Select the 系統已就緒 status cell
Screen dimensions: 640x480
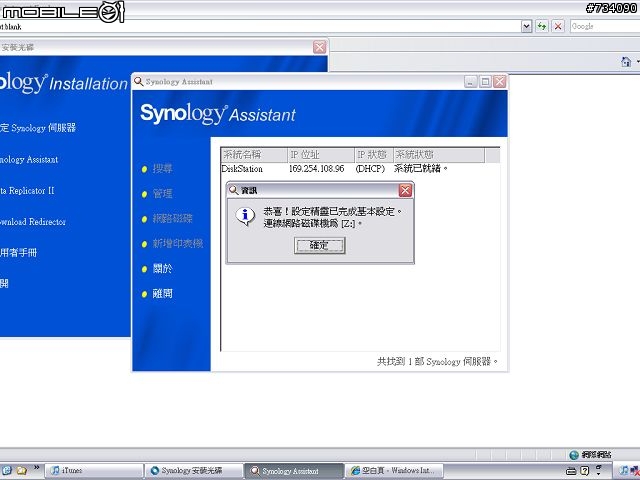pos(420,169)
